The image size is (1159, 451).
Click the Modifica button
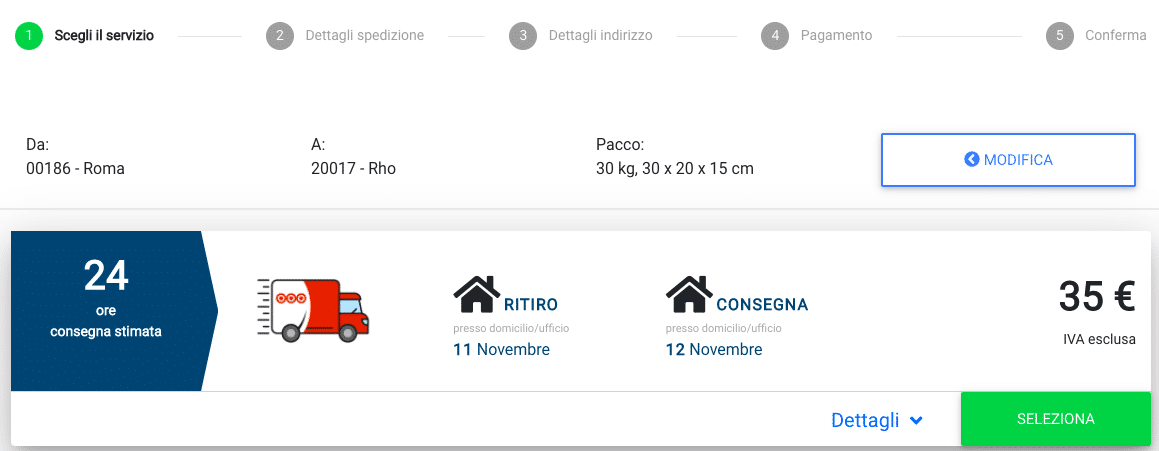click(x=1008, y=160)
